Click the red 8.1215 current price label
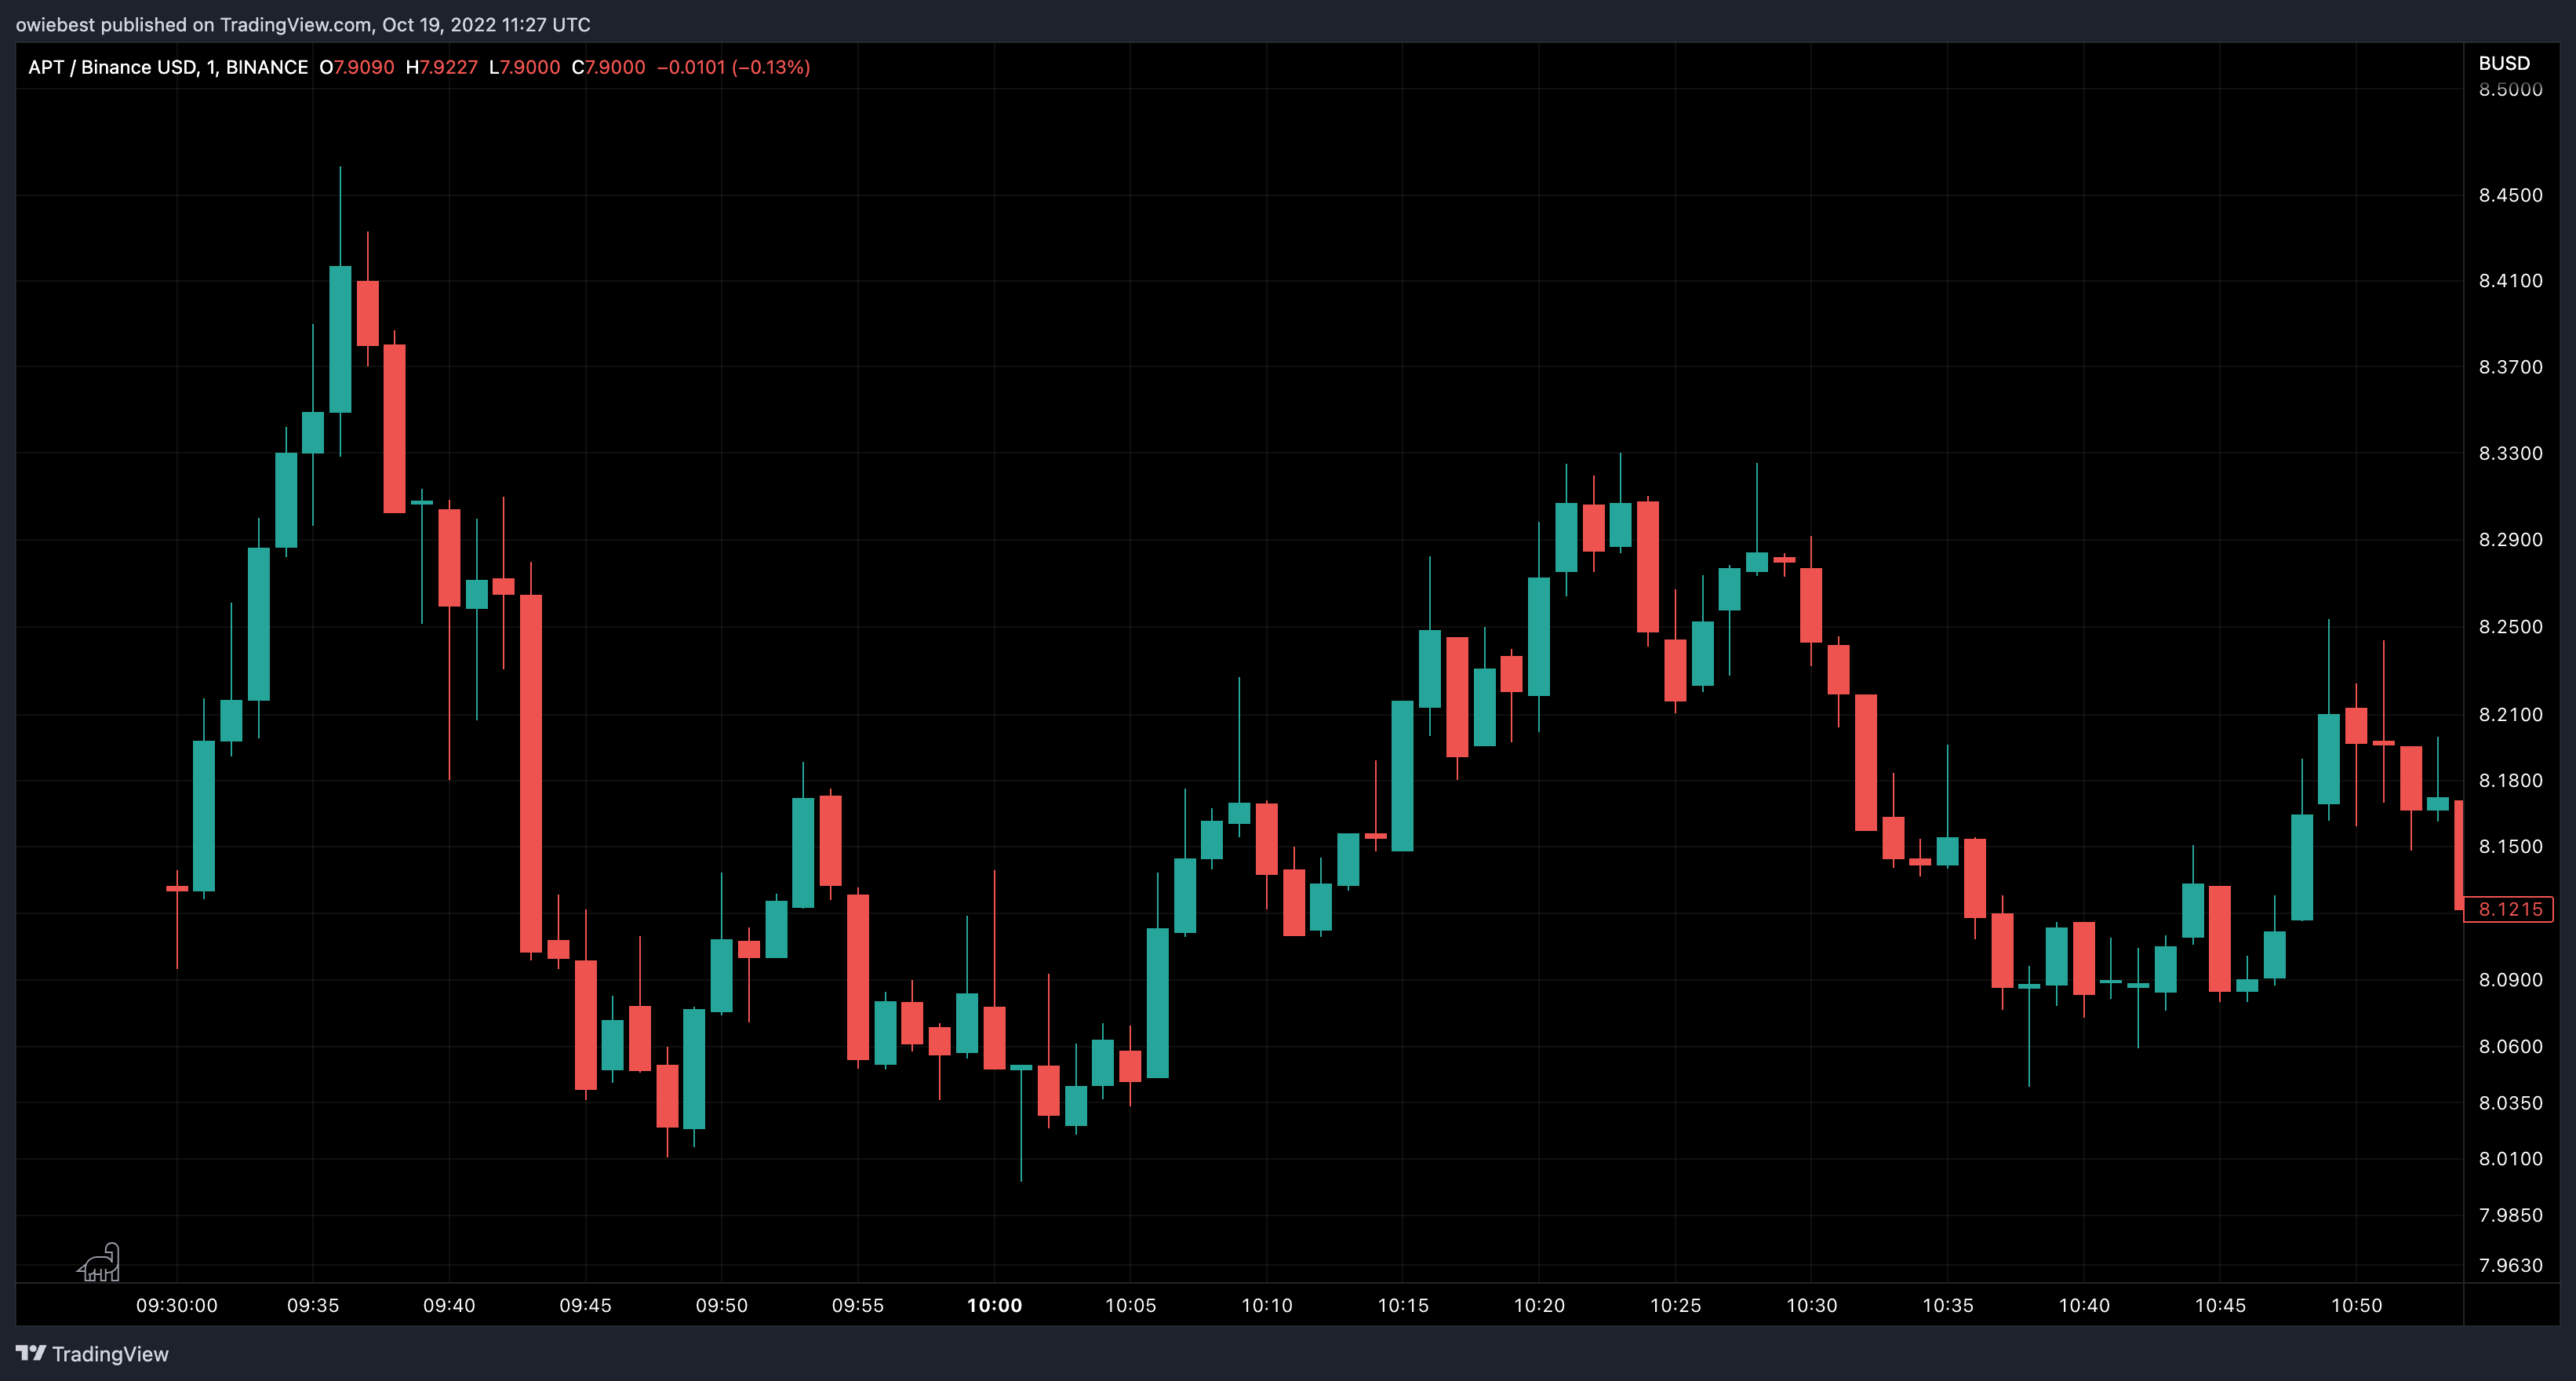 point(2509,909)
